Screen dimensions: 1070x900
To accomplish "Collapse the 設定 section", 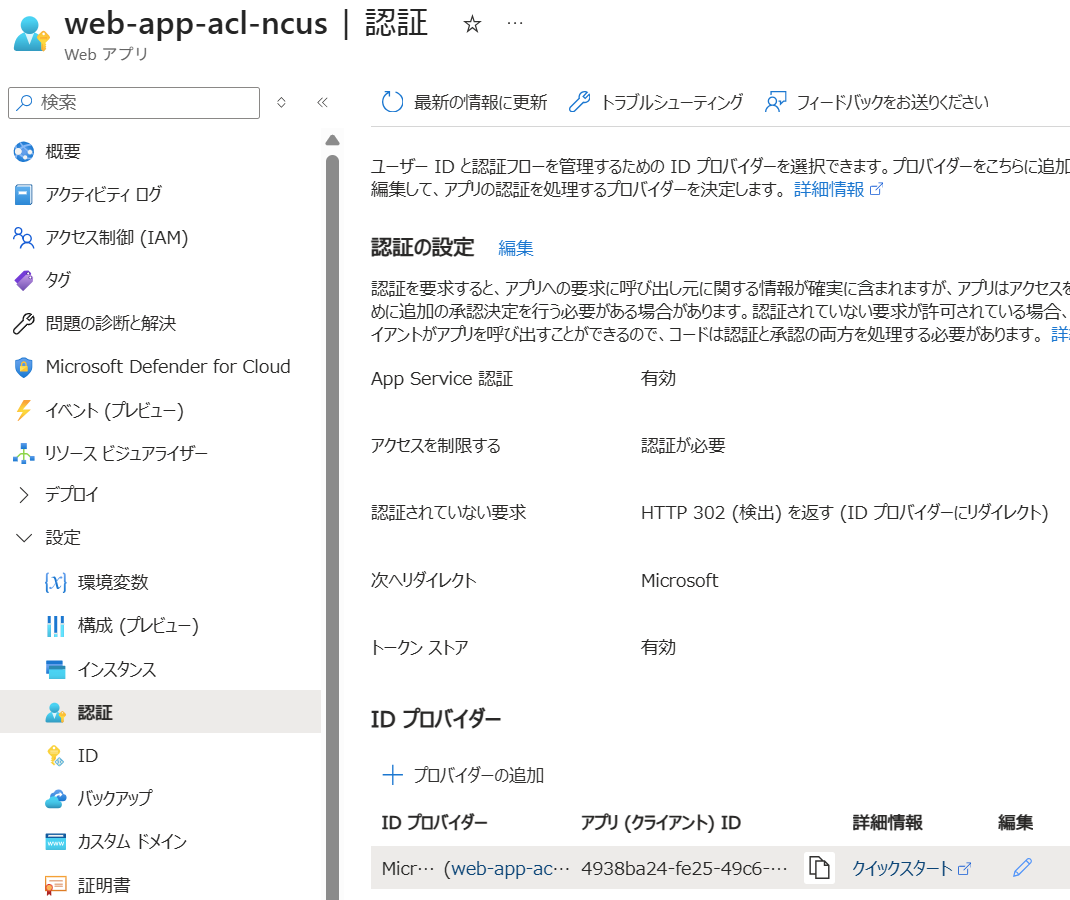I will pos(24,538).
